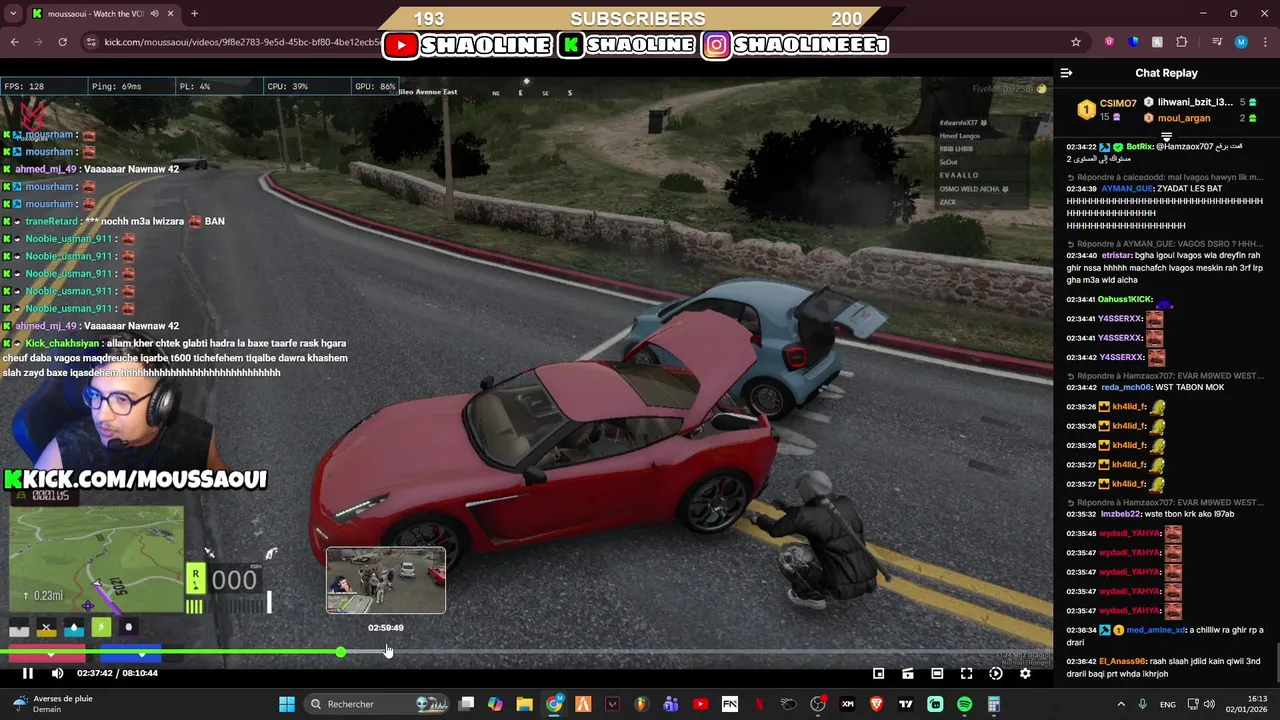Open the Chrome profile avatar
Screen dimensions: 1280x720
(1241, 42)
